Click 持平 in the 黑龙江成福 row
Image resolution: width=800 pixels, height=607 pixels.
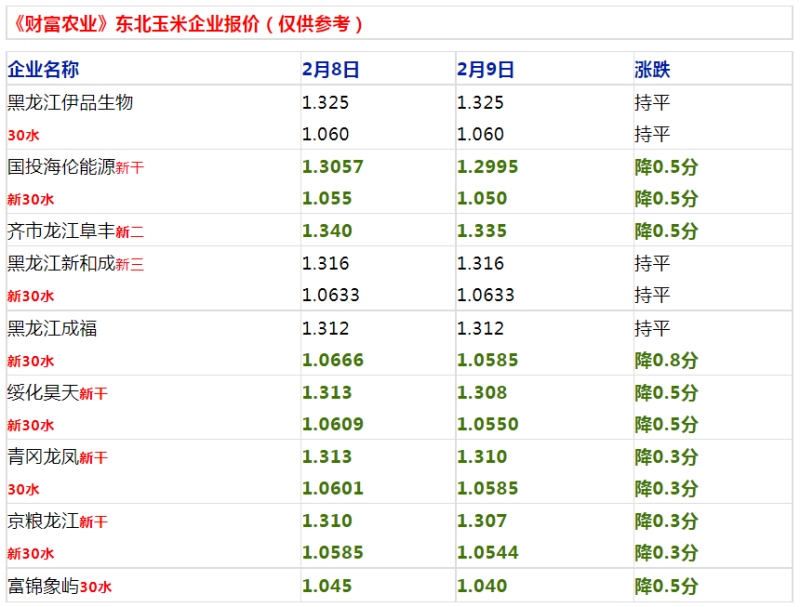(652, 328)
